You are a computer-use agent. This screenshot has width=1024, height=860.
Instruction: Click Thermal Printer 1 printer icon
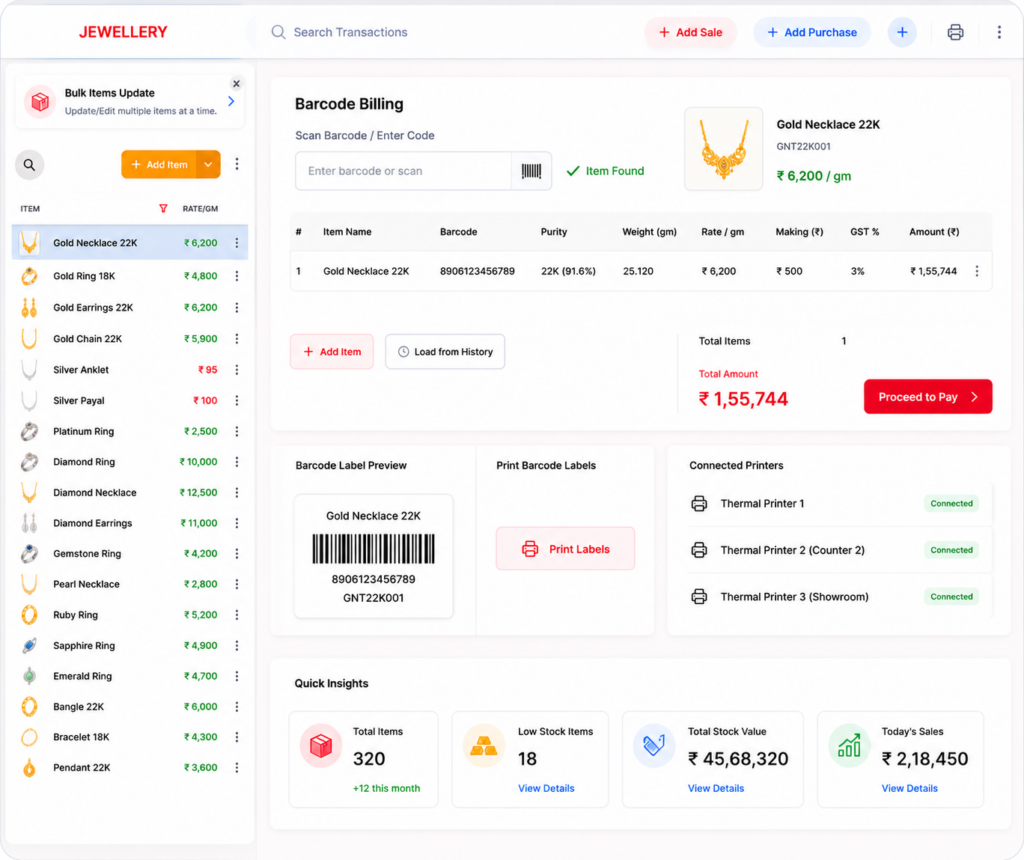tap(699, 503)
